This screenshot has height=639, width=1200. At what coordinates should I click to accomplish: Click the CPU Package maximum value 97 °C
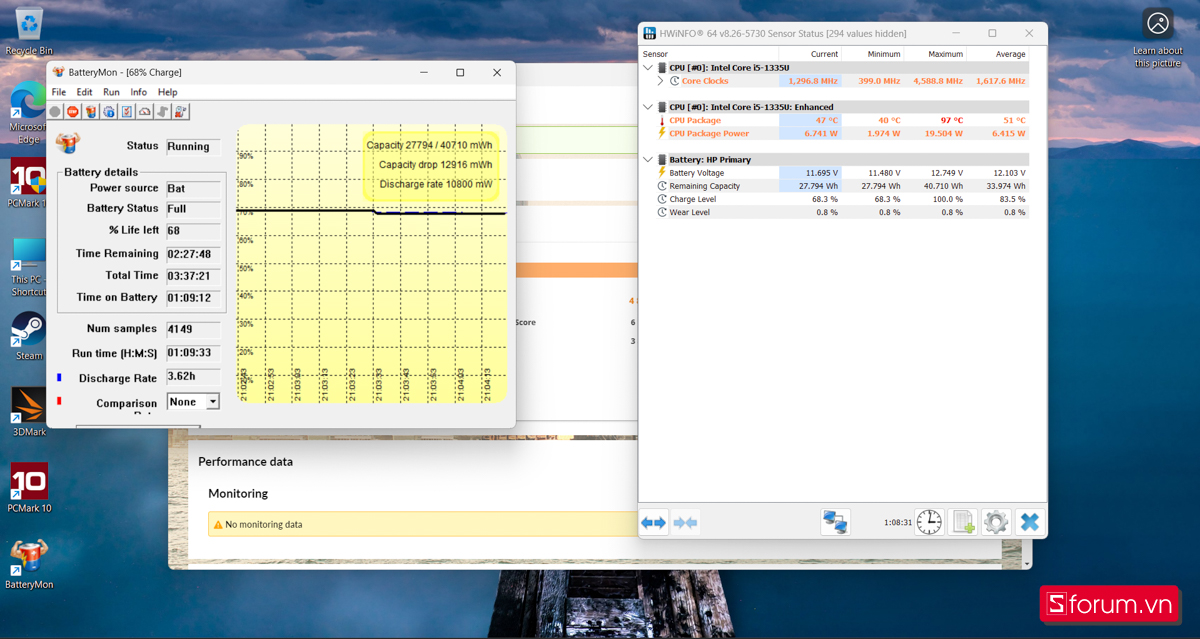pyautogui.click(x=951, y=120)
